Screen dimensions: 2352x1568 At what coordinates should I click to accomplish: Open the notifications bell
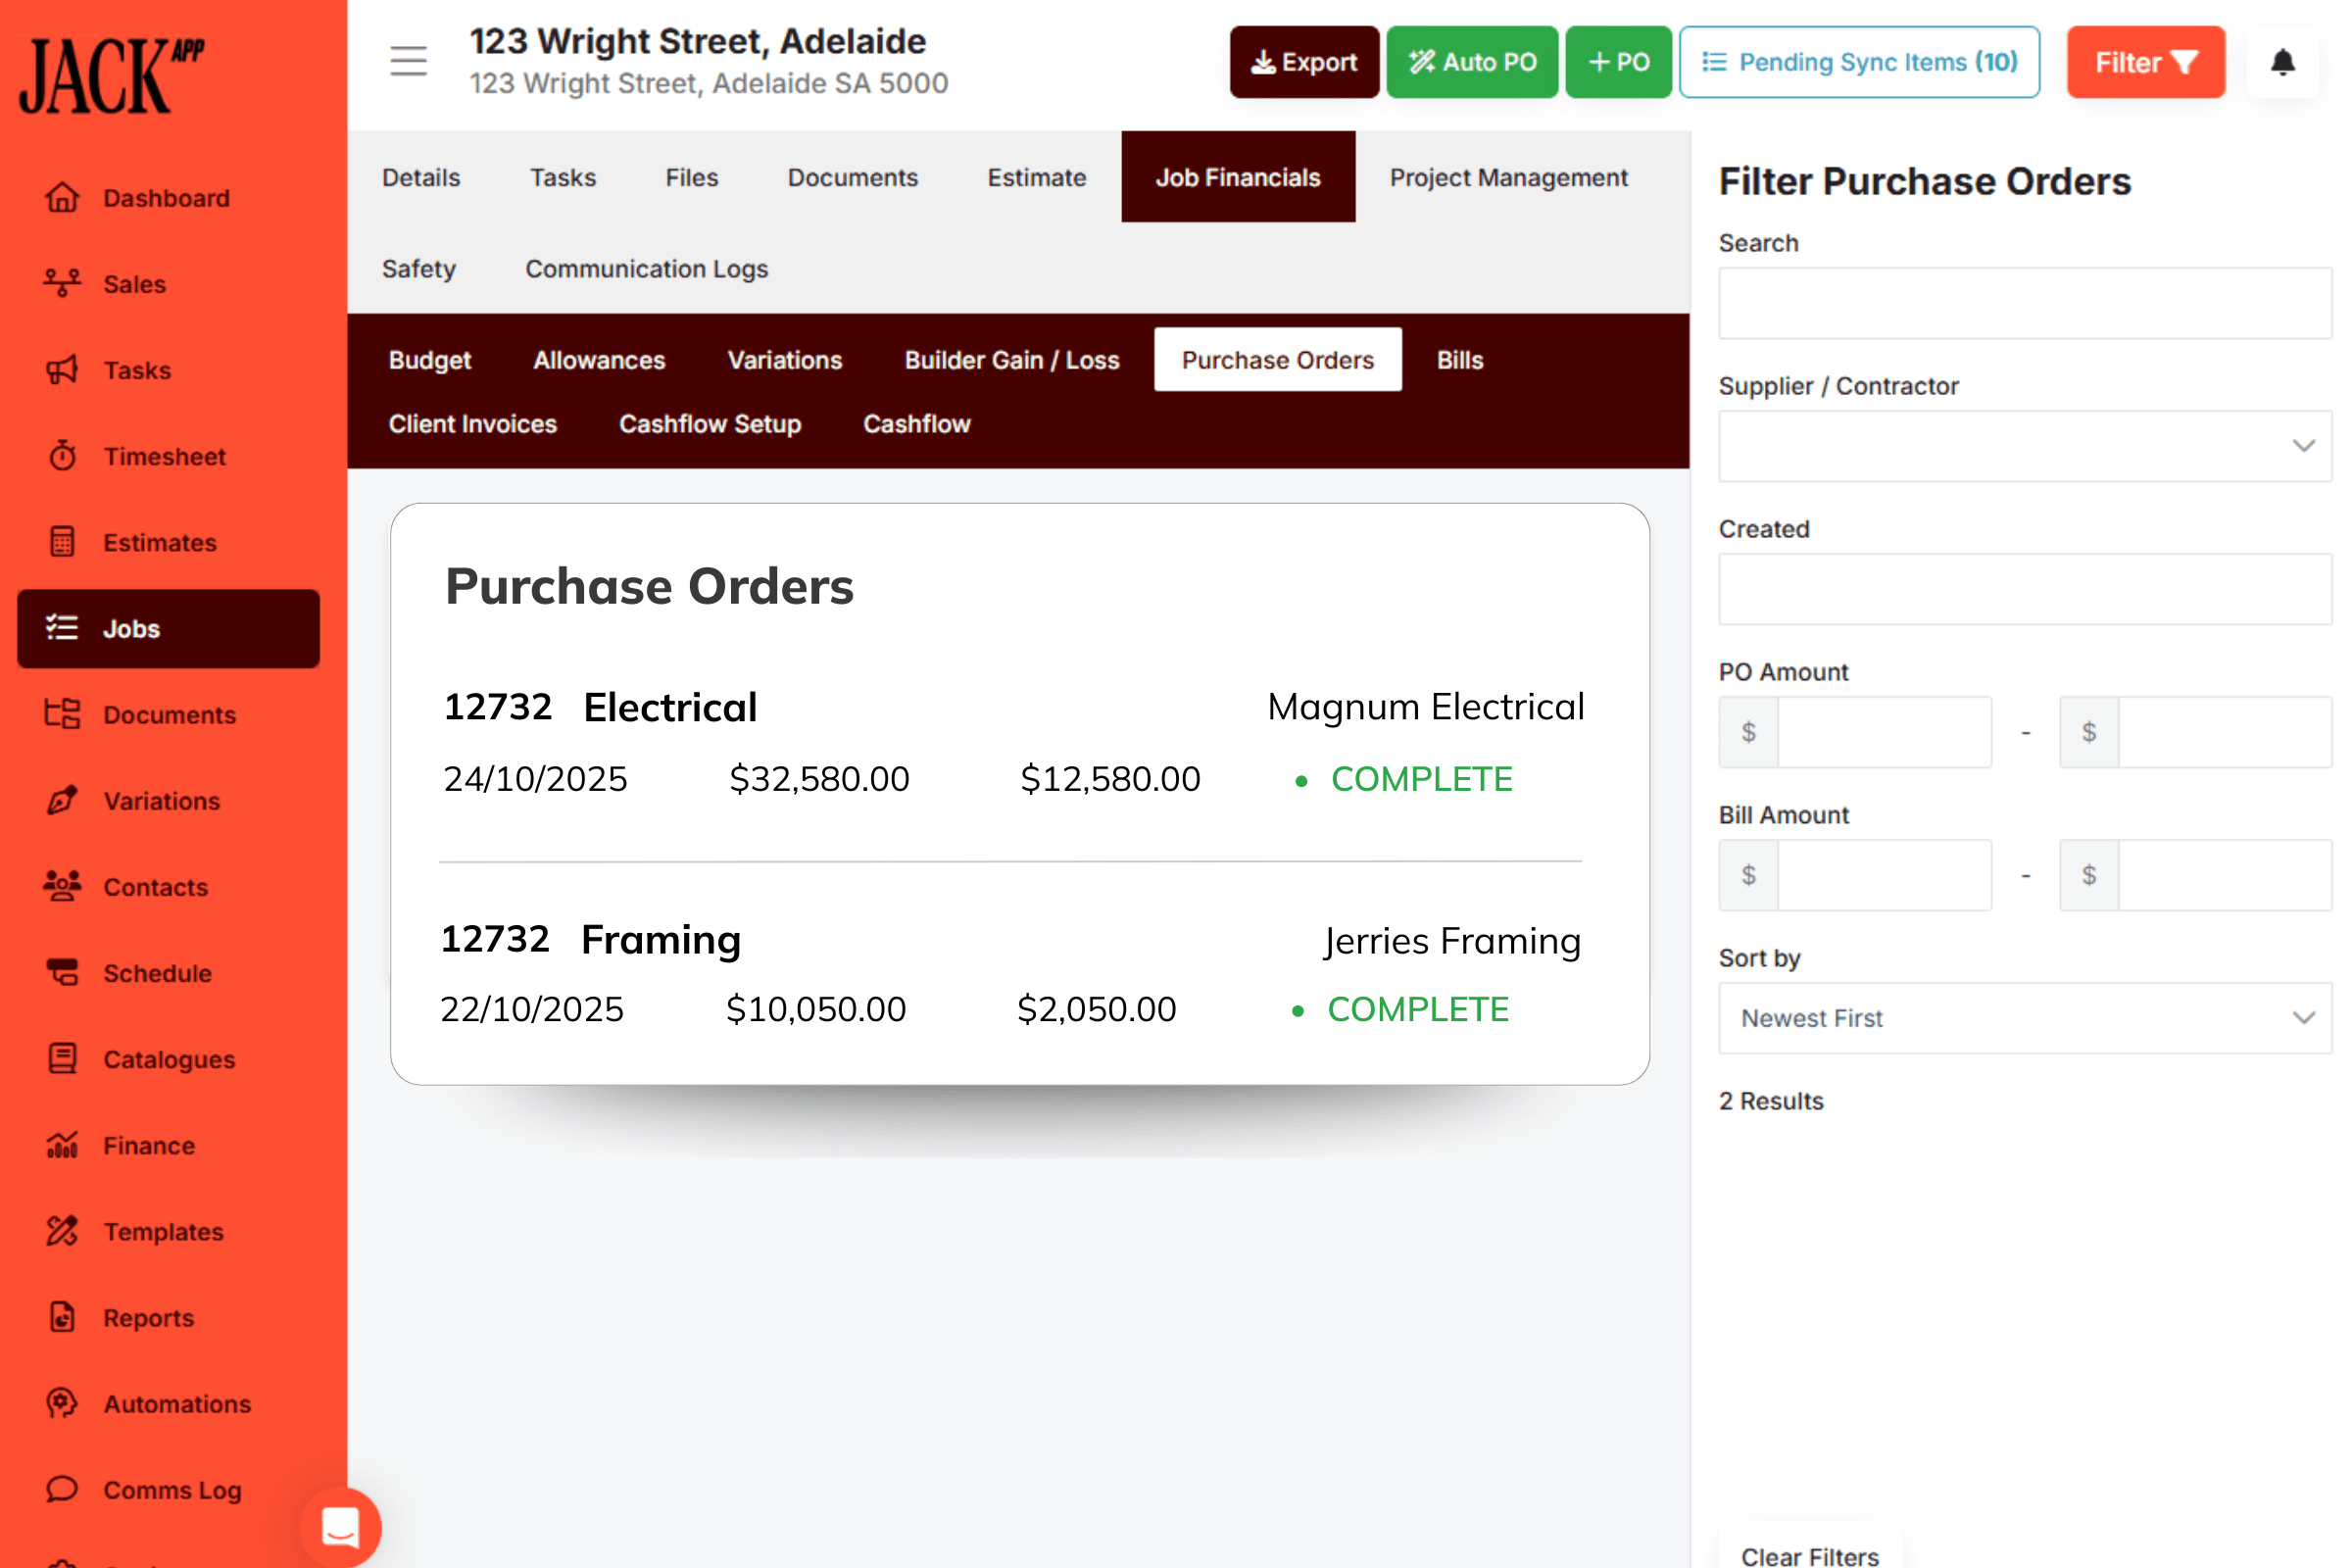coord(2282,62)
